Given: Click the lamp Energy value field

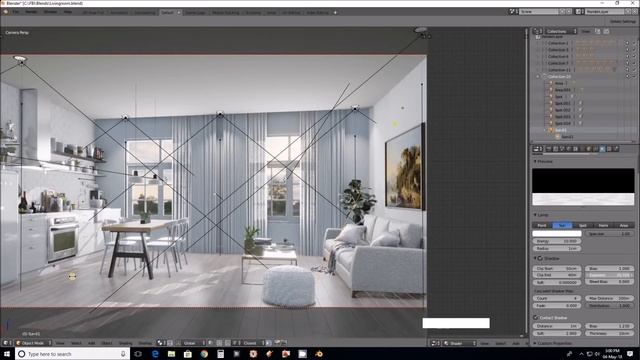Looking at the screenshot, I should (x=557, y=241).
